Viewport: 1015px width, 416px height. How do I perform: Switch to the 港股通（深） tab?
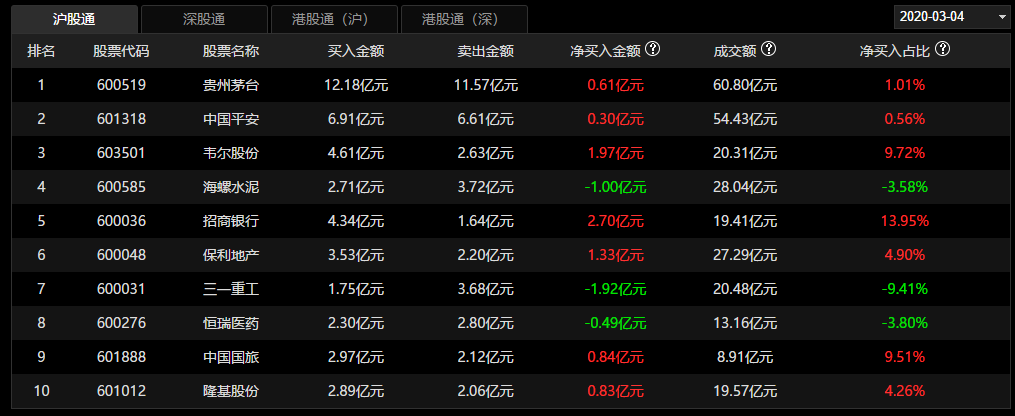pyautogui.click(x=464, y=19)
